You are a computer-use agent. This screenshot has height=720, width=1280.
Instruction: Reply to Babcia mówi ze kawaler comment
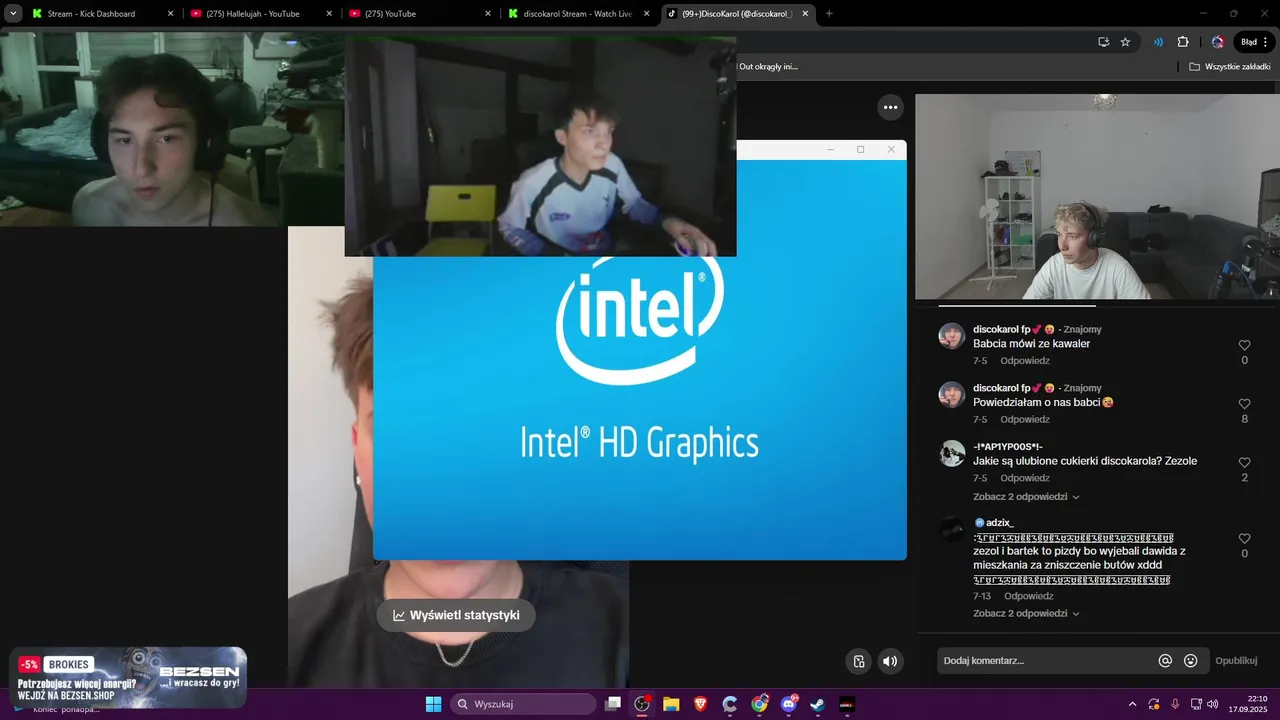1025,361
